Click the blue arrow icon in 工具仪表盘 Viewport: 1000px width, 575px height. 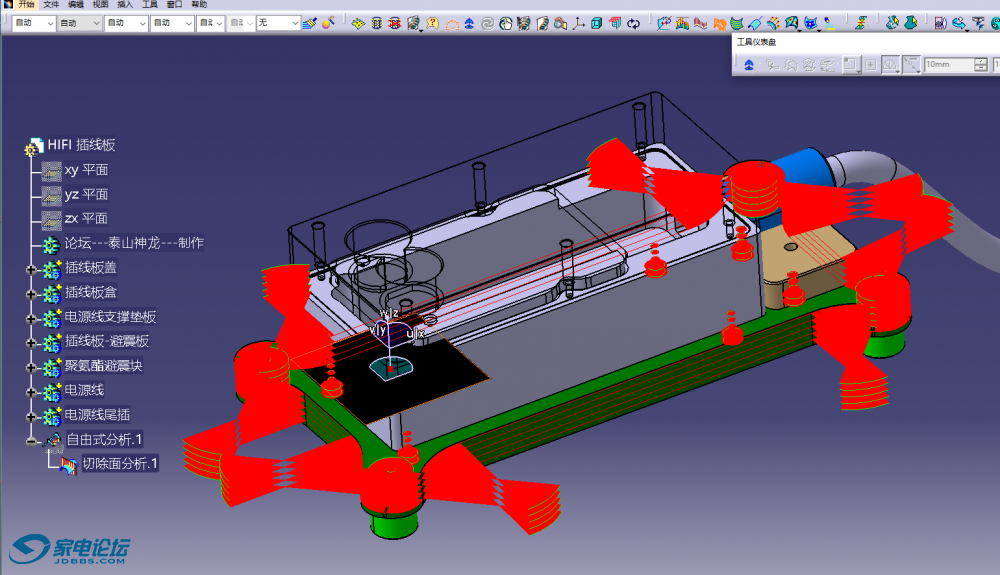(x=749, y=65)
